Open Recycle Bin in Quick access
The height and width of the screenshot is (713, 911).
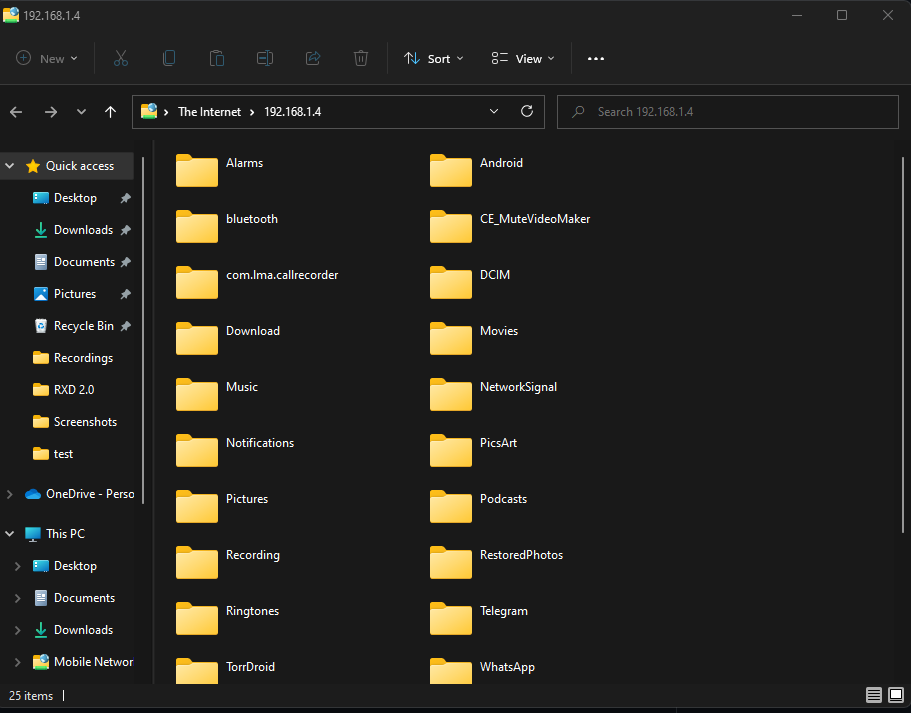(74, 326)
